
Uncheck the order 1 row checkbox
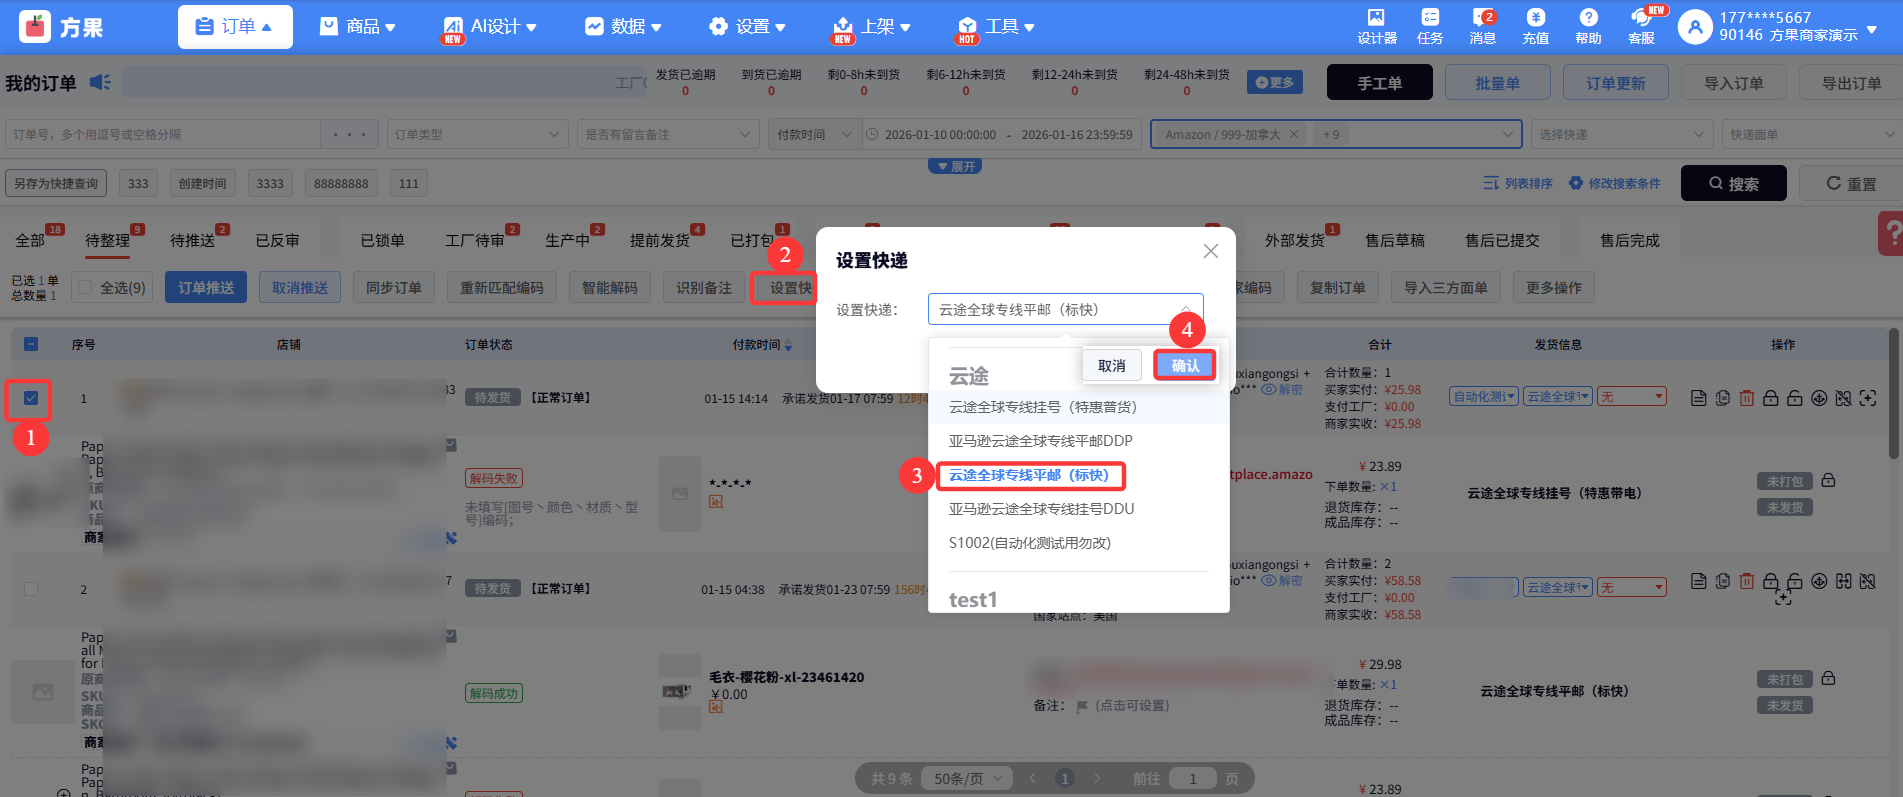pos(31,398)
